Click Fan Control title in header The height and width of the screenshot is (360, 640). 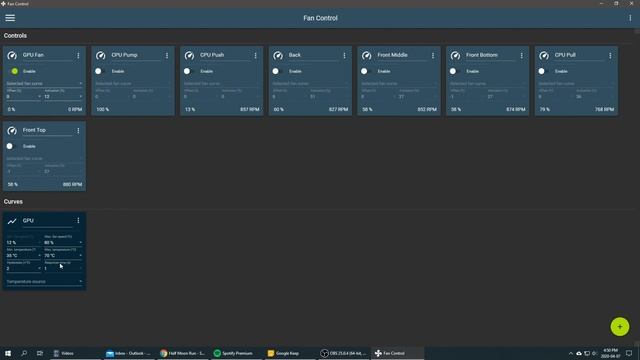click(320, 18)
